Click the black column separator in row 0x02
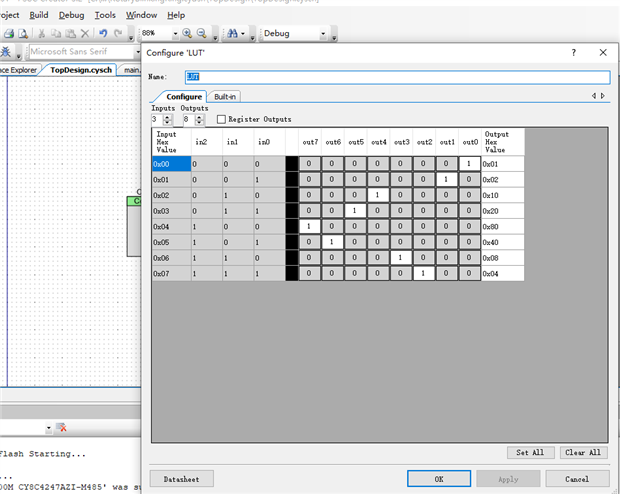Screen dimensions: 620x494 tap(291, 195)
